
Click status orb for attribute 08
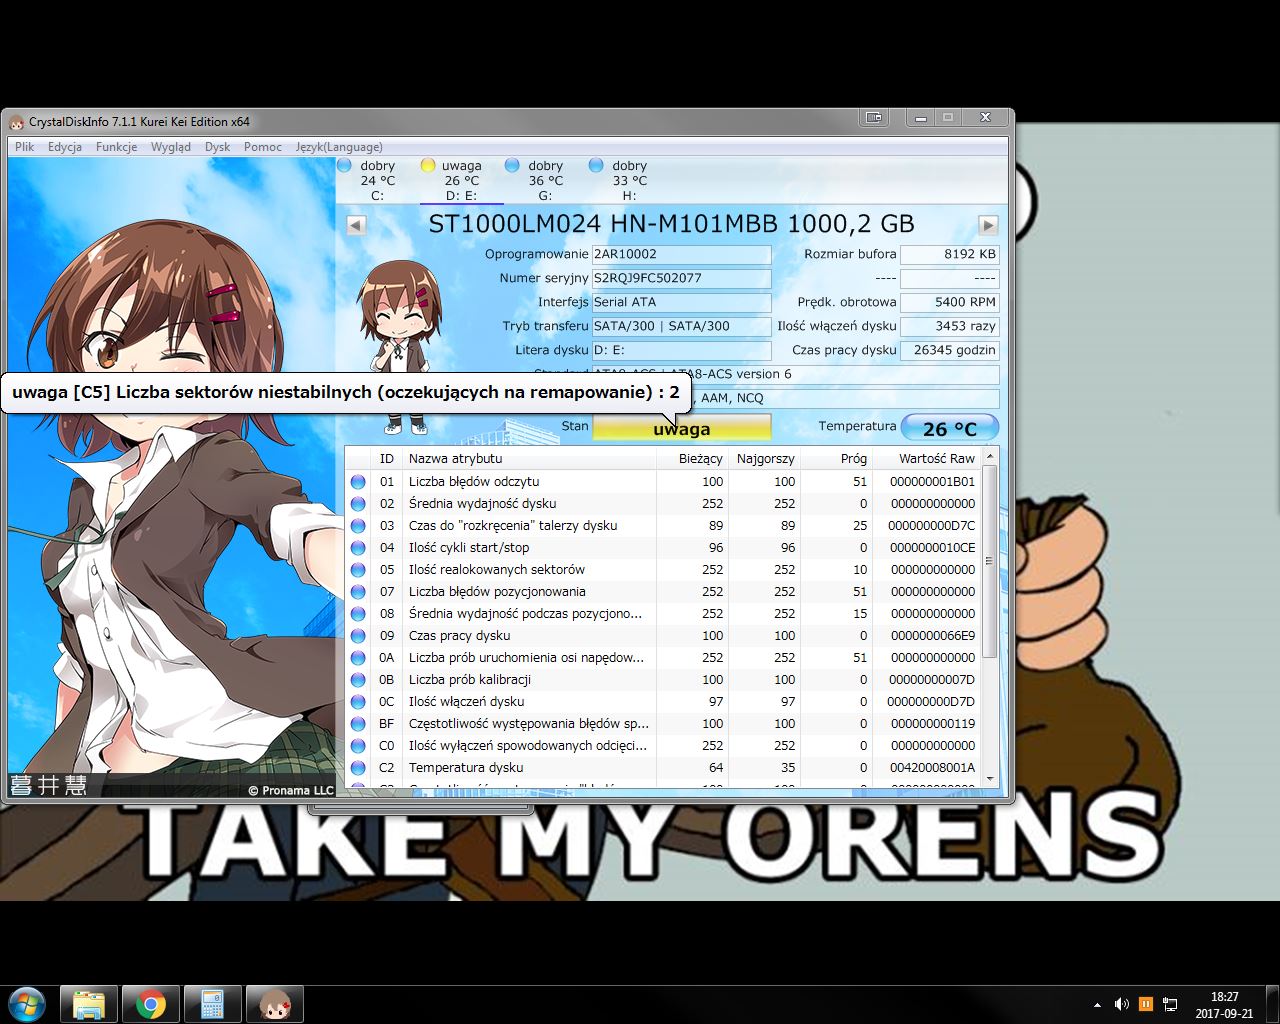click(x=358, y=614)
